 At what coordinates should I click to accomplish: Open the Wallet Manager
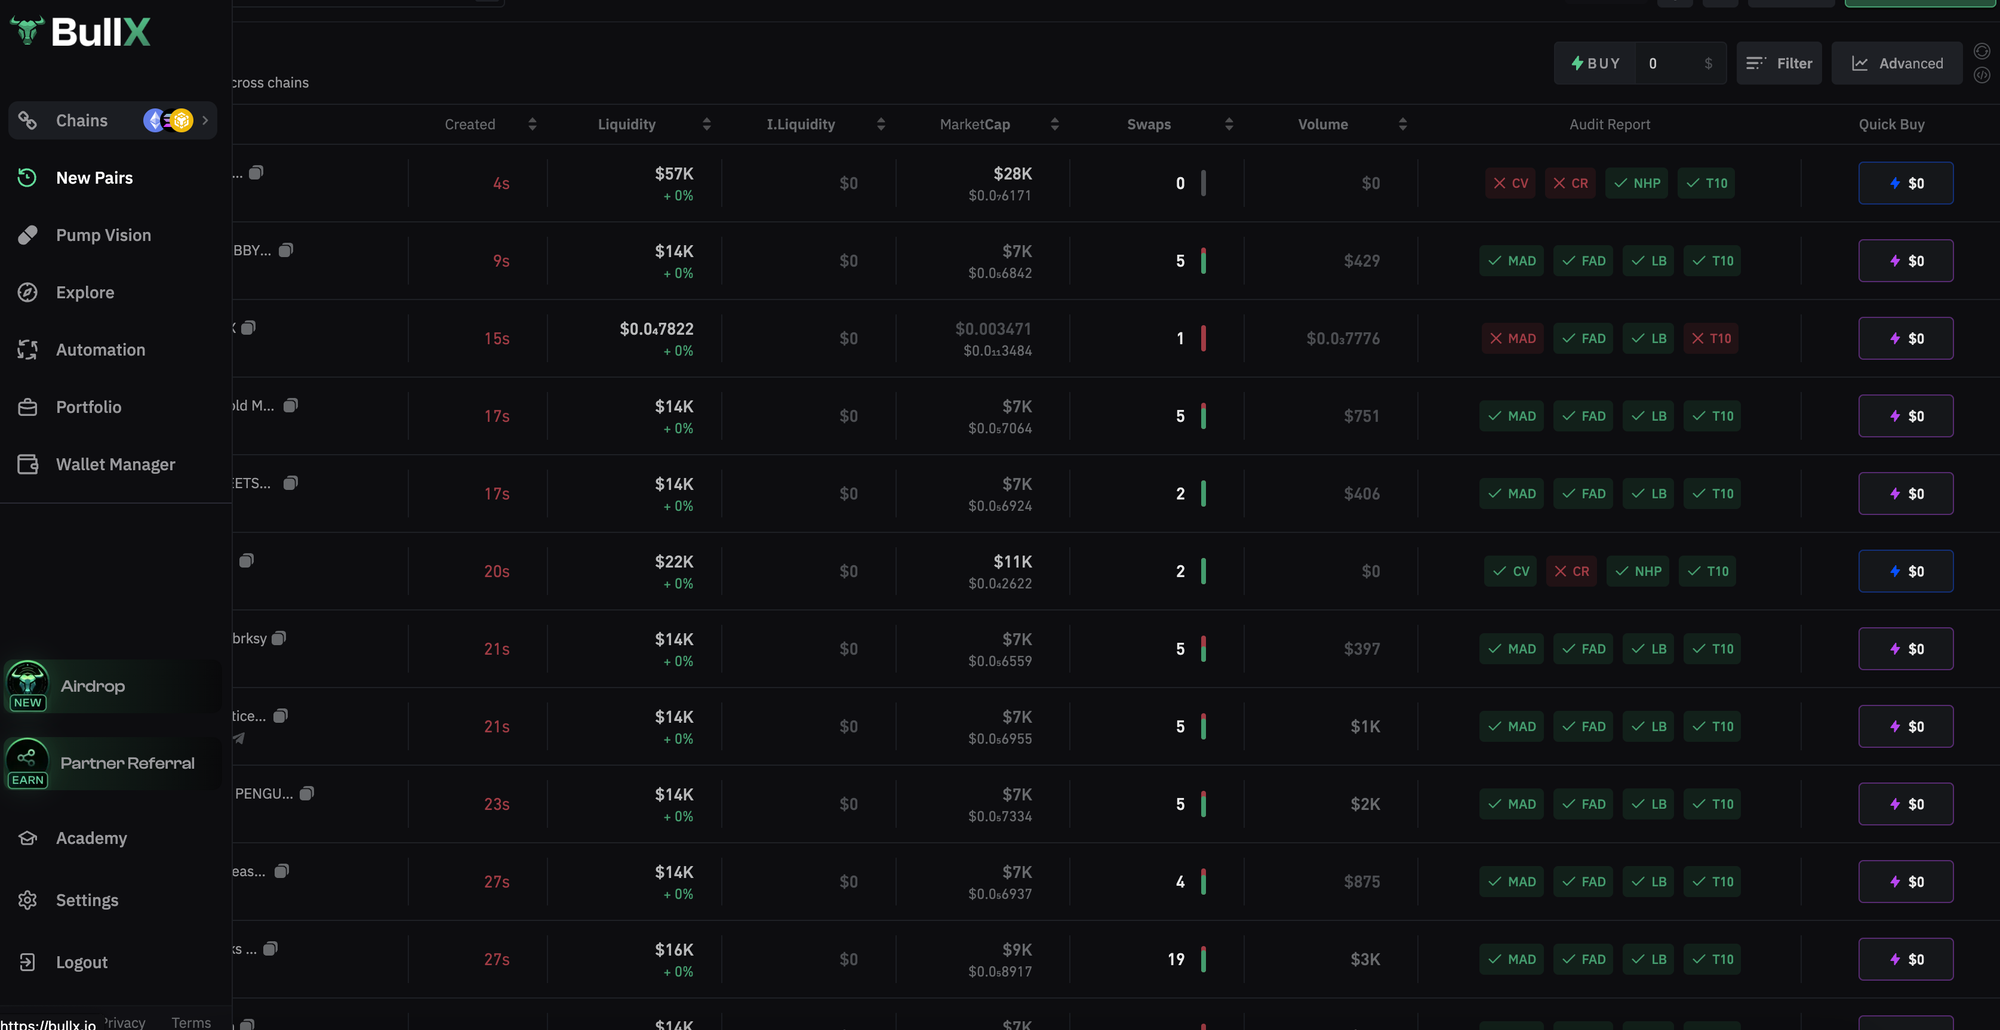click(115, 464)
